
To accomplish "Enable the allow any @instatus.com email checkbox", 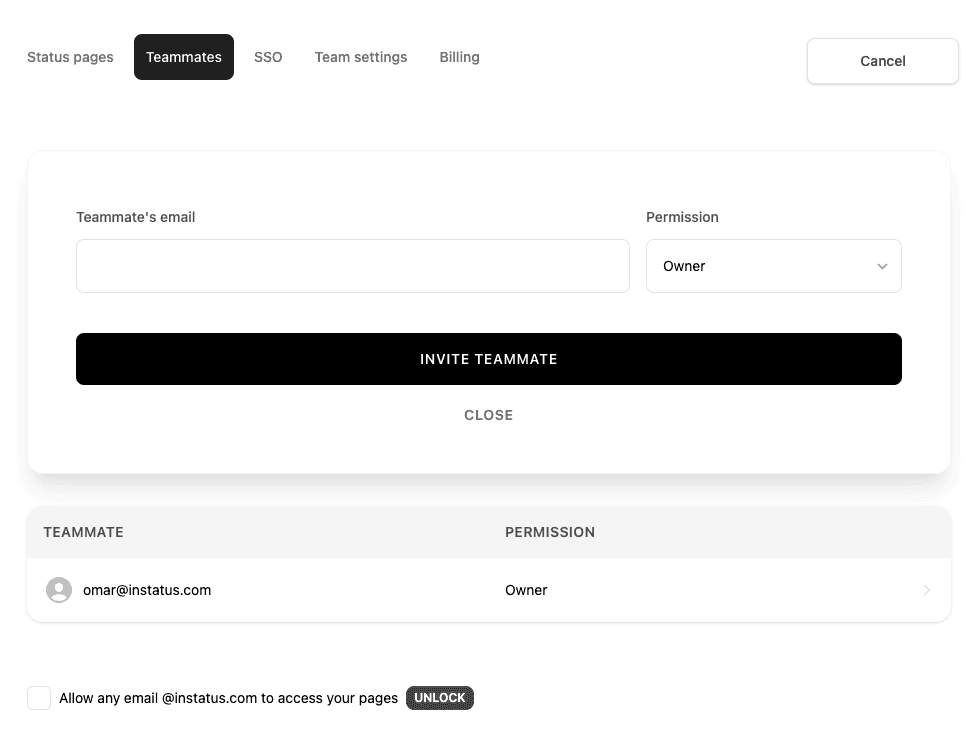I will pos(39,698).
